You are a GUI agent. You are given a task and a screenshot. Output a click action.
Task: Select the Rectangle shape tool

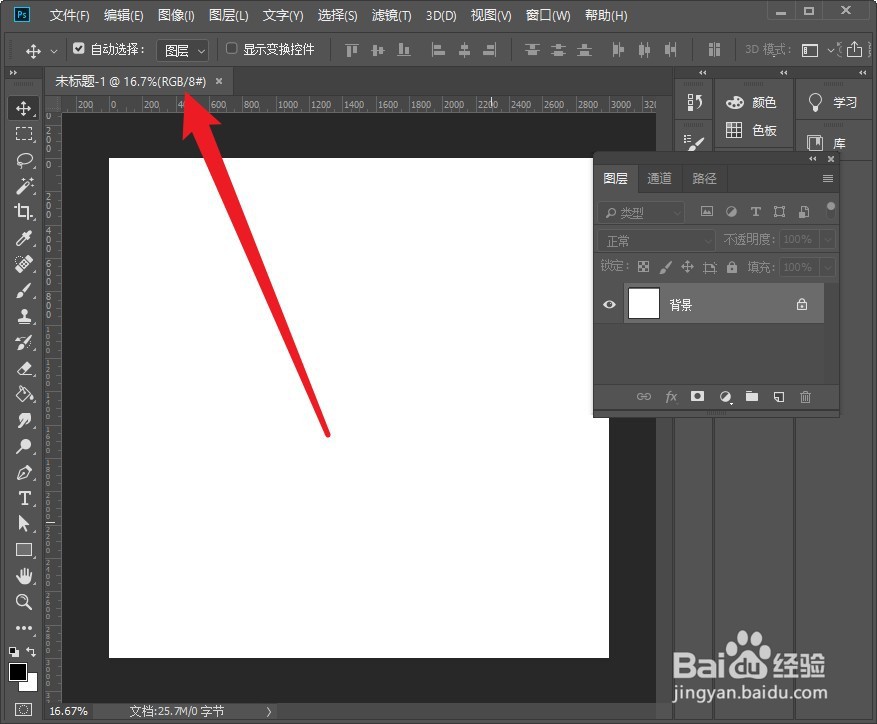point(23,550)
